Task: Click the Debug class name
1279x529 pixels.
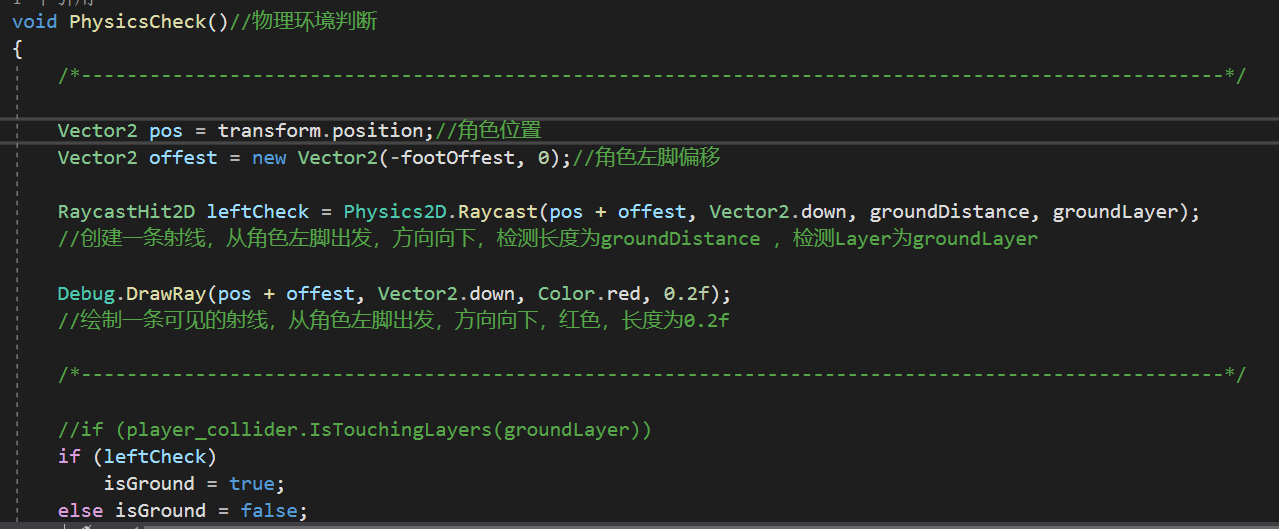Action: point(86,293)
